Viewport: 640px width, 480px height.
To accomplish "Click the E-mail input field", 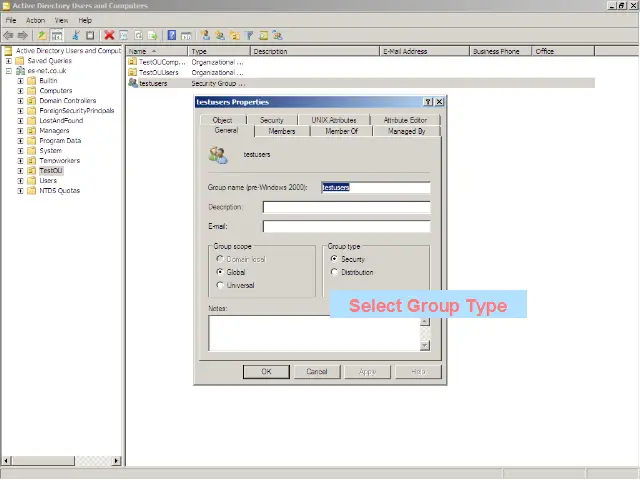I will click(347, 226).
